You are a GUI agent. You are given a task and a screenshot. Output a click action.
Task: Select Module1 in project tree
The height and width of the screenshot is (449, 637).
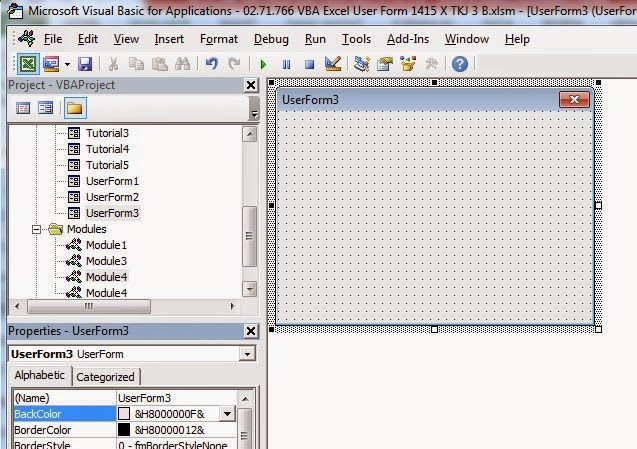coord(106,245)
